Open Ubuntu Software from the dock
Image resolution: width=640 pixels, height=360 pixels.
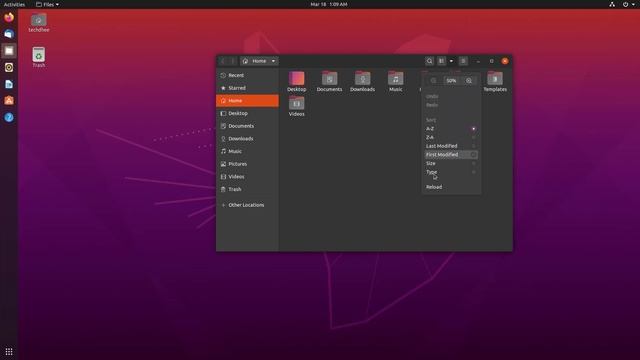click(x=9, y=100)
